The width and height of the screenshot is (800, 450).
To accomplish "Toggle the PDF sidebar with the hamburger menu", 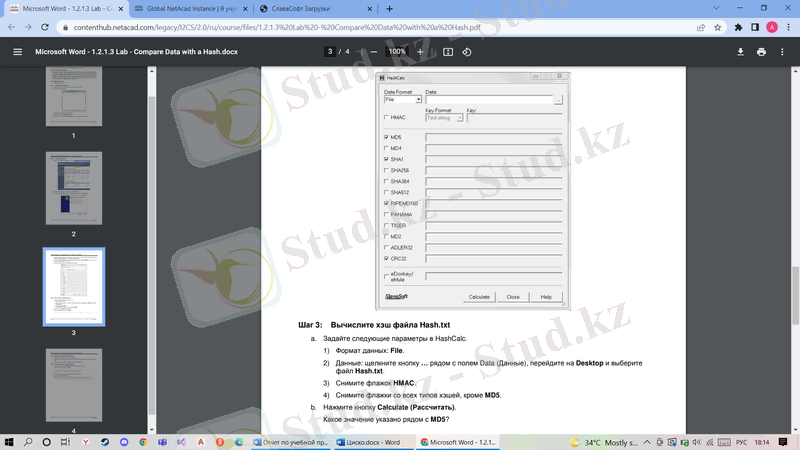I will click(x=17, y=51).
